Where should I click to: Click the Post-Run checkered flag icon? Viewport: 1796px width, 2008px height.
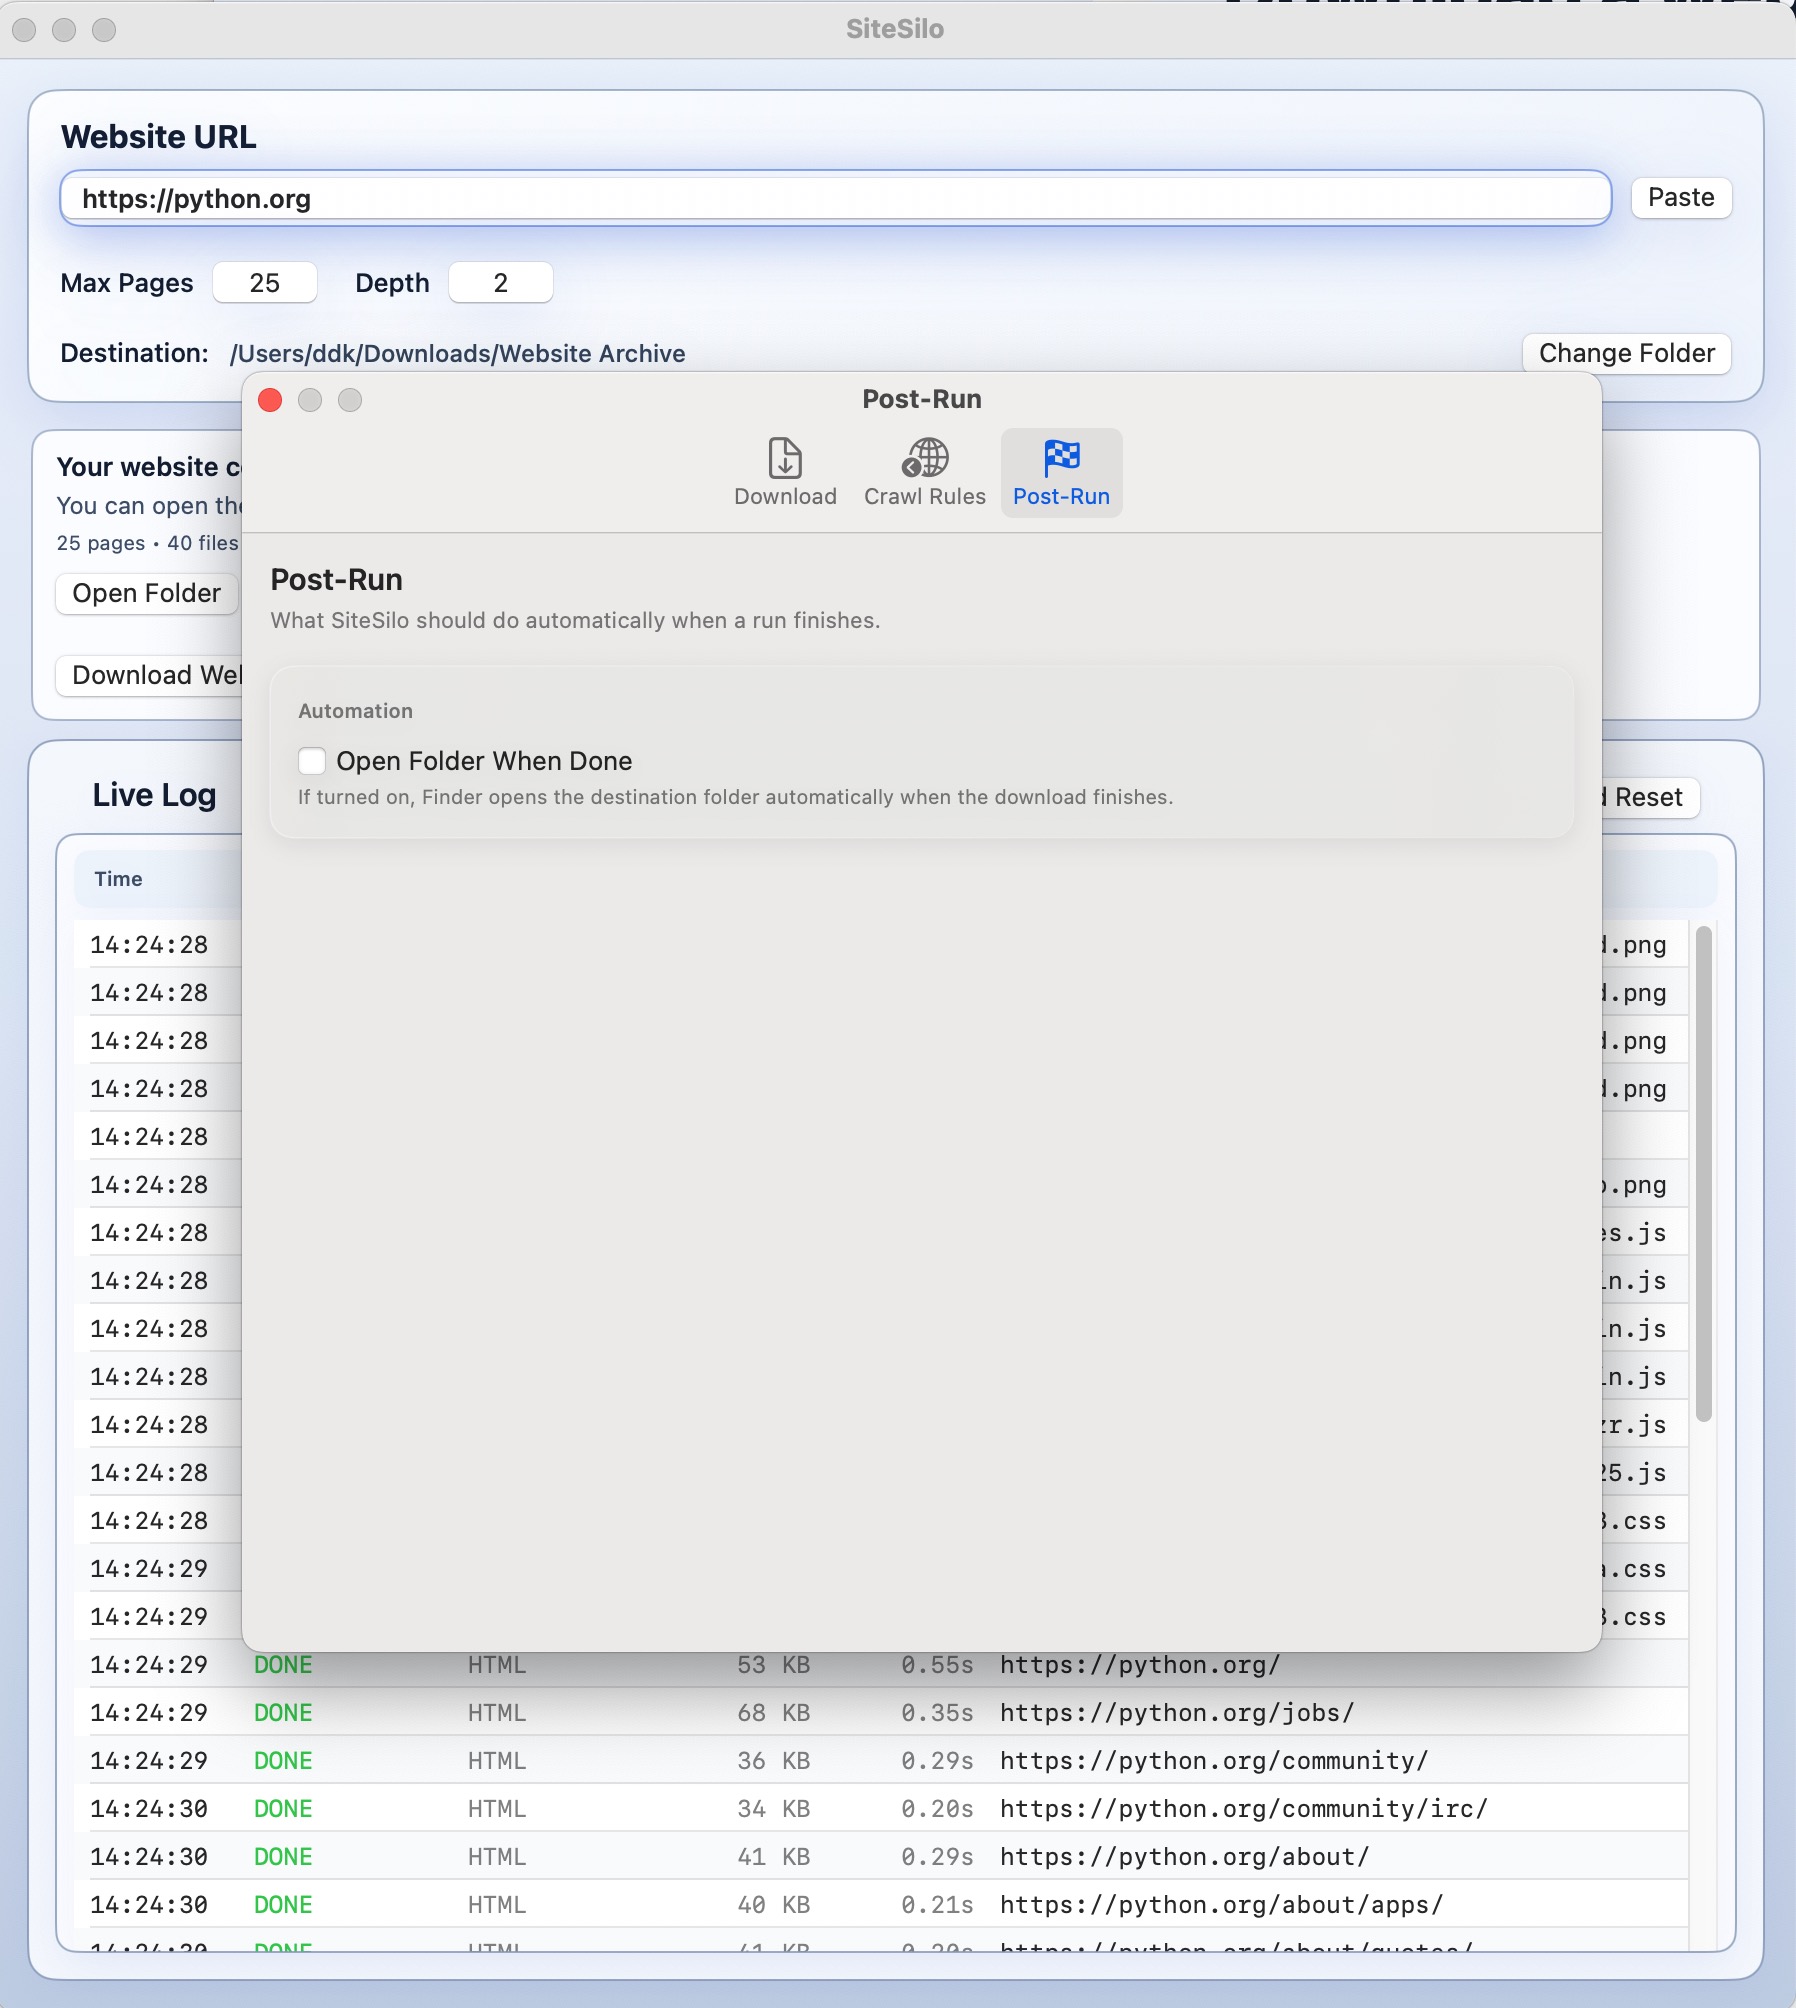coord(1061,458)
